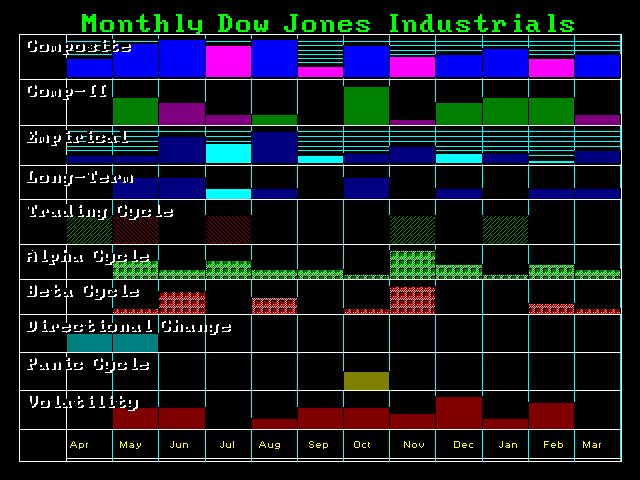Viewport: 640px width, 480px height.
Task: Click the dark red Volatility bar in December
Action: point(459,412)
